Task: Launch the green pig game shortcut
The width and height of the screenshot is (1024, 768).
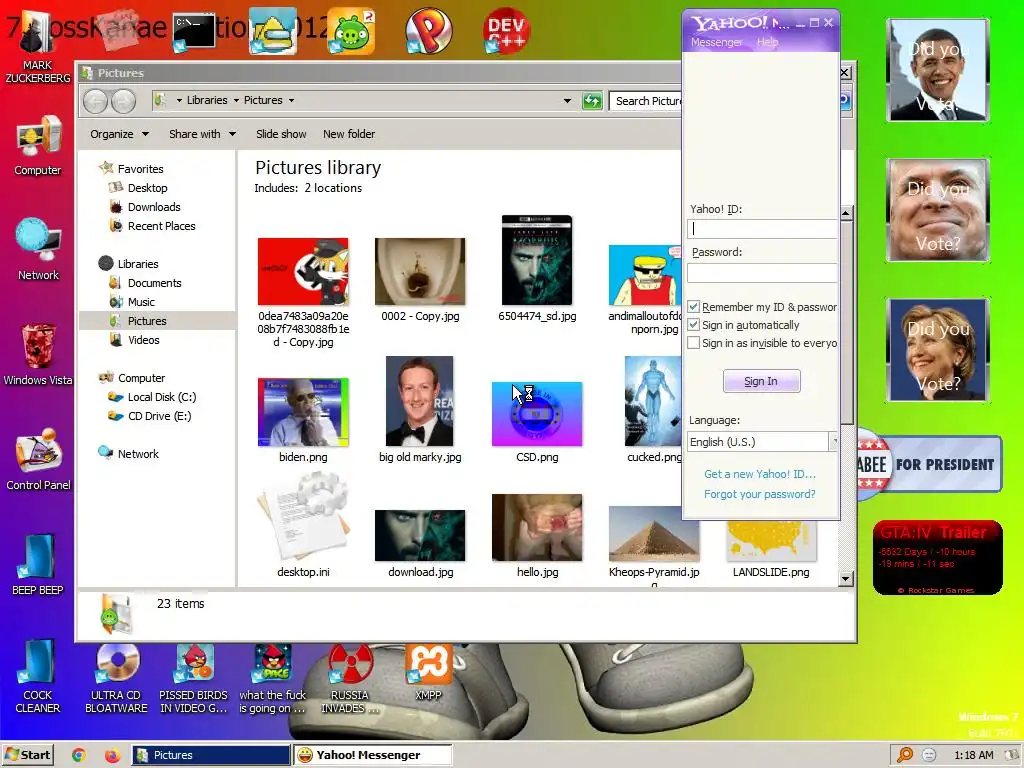Action: pos(351,31)
